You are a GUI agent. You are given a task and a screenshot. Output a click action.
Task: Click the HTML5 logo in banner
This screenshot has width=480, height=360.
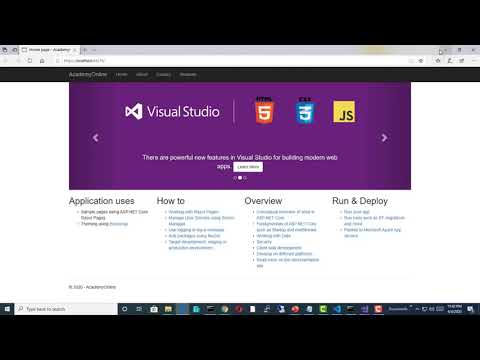(265, 110)
